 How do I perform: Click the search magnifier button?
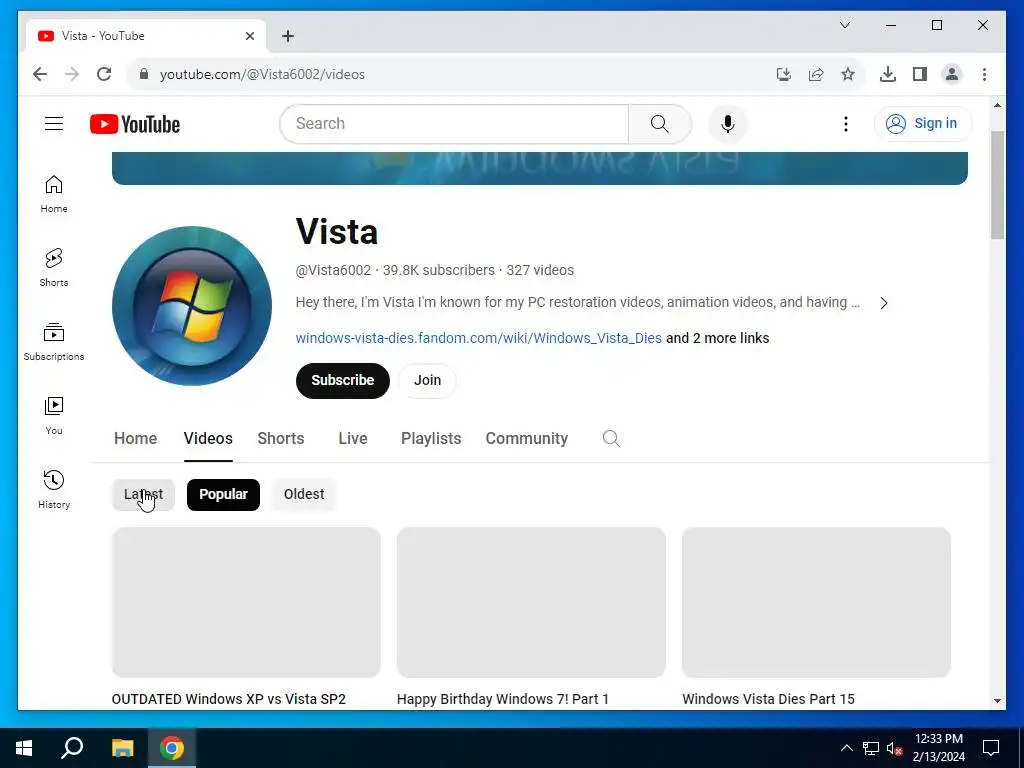[x=660, y=123]
